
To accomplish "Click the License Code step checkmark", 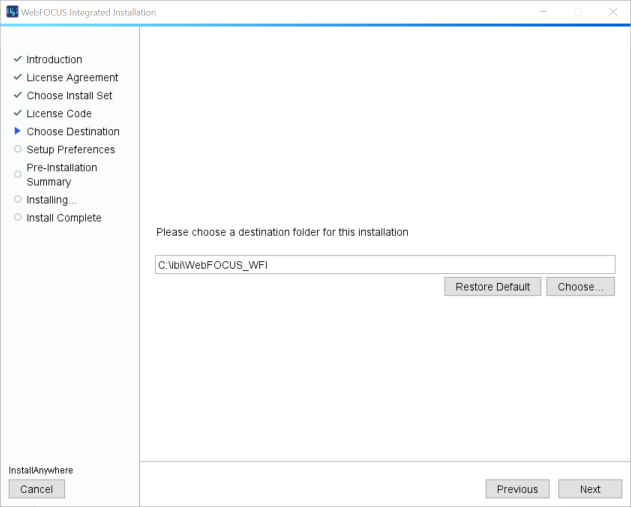I will [x=17, y=113].
